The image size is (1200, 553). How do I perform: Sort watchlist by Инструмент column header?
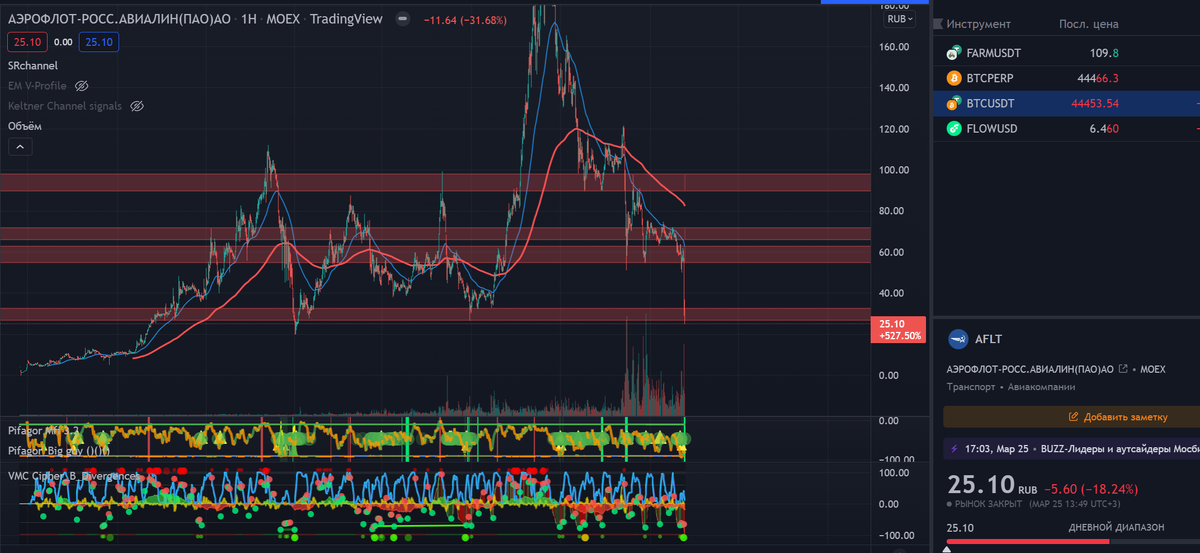pos(979,24)
